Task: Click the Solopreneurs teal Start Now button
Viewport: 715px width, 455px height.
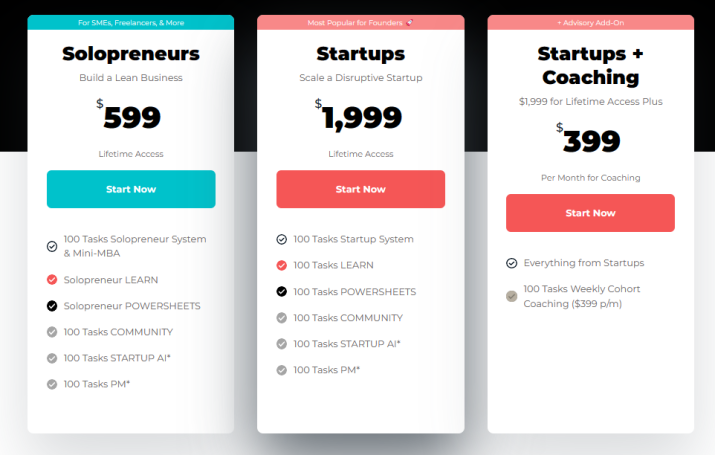Action: coord(131,189)
